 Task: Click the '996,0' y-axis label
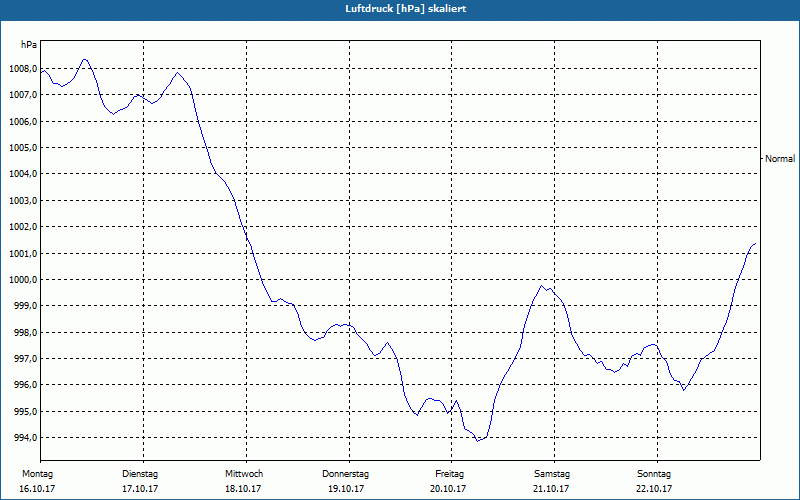[26, 385]
